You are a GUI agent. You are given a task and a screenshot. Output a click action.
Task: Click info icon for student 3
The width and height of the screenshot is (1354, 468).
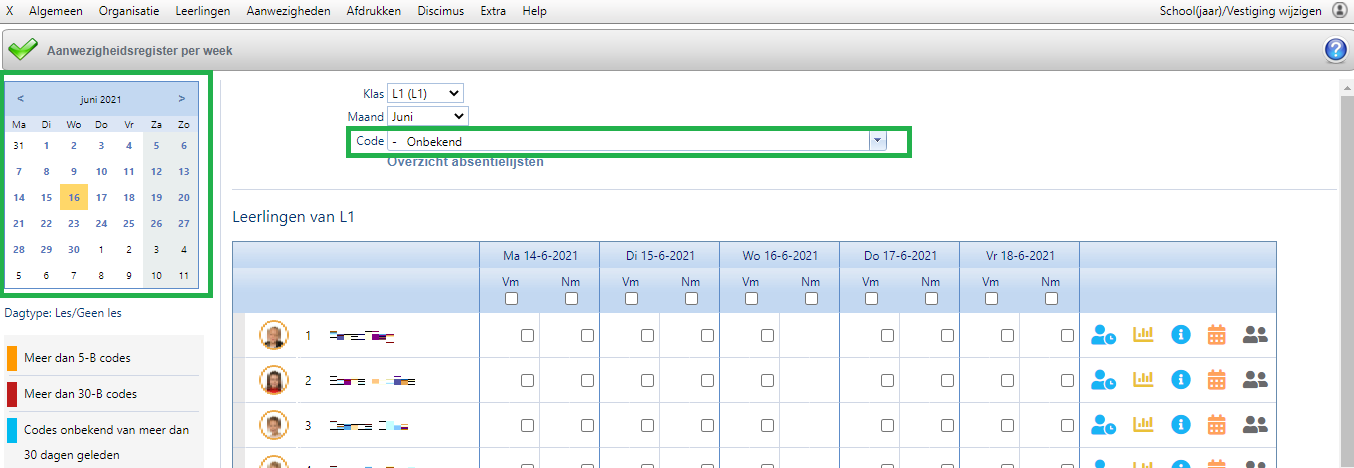(x=1181, y=425)
